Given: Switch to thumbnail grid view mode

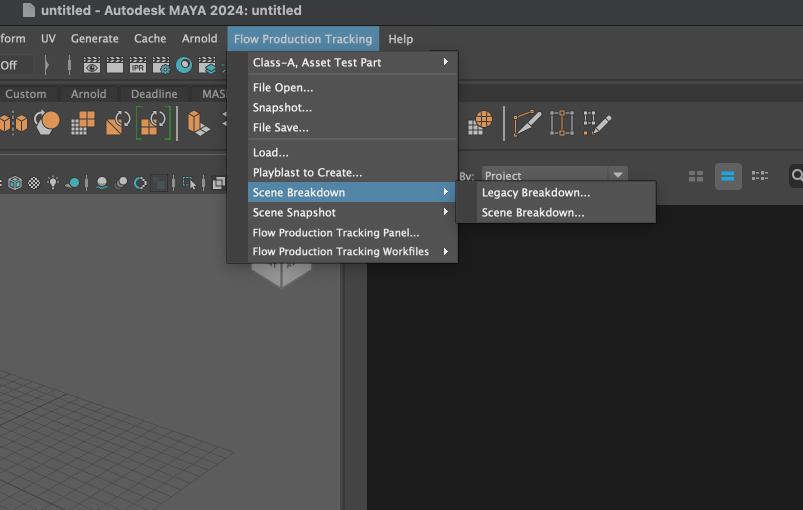Looking at the screenshot, I should tap(696, 176).
